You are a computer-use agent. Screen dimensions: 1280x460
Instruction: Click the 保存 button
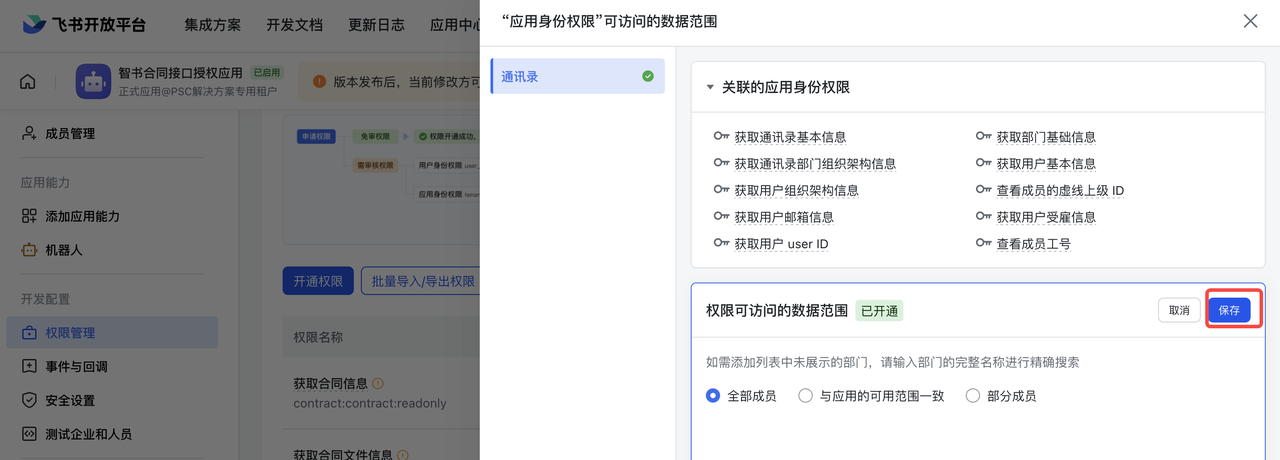(x=1229, y=310)
